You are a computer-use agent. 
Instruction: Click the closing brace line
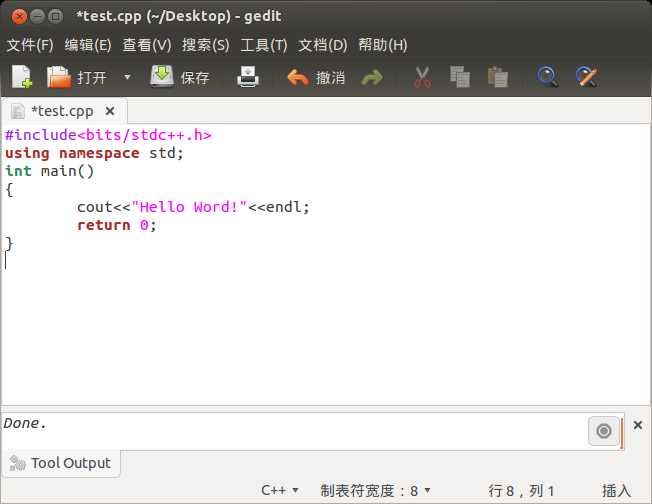coord(9,243)
